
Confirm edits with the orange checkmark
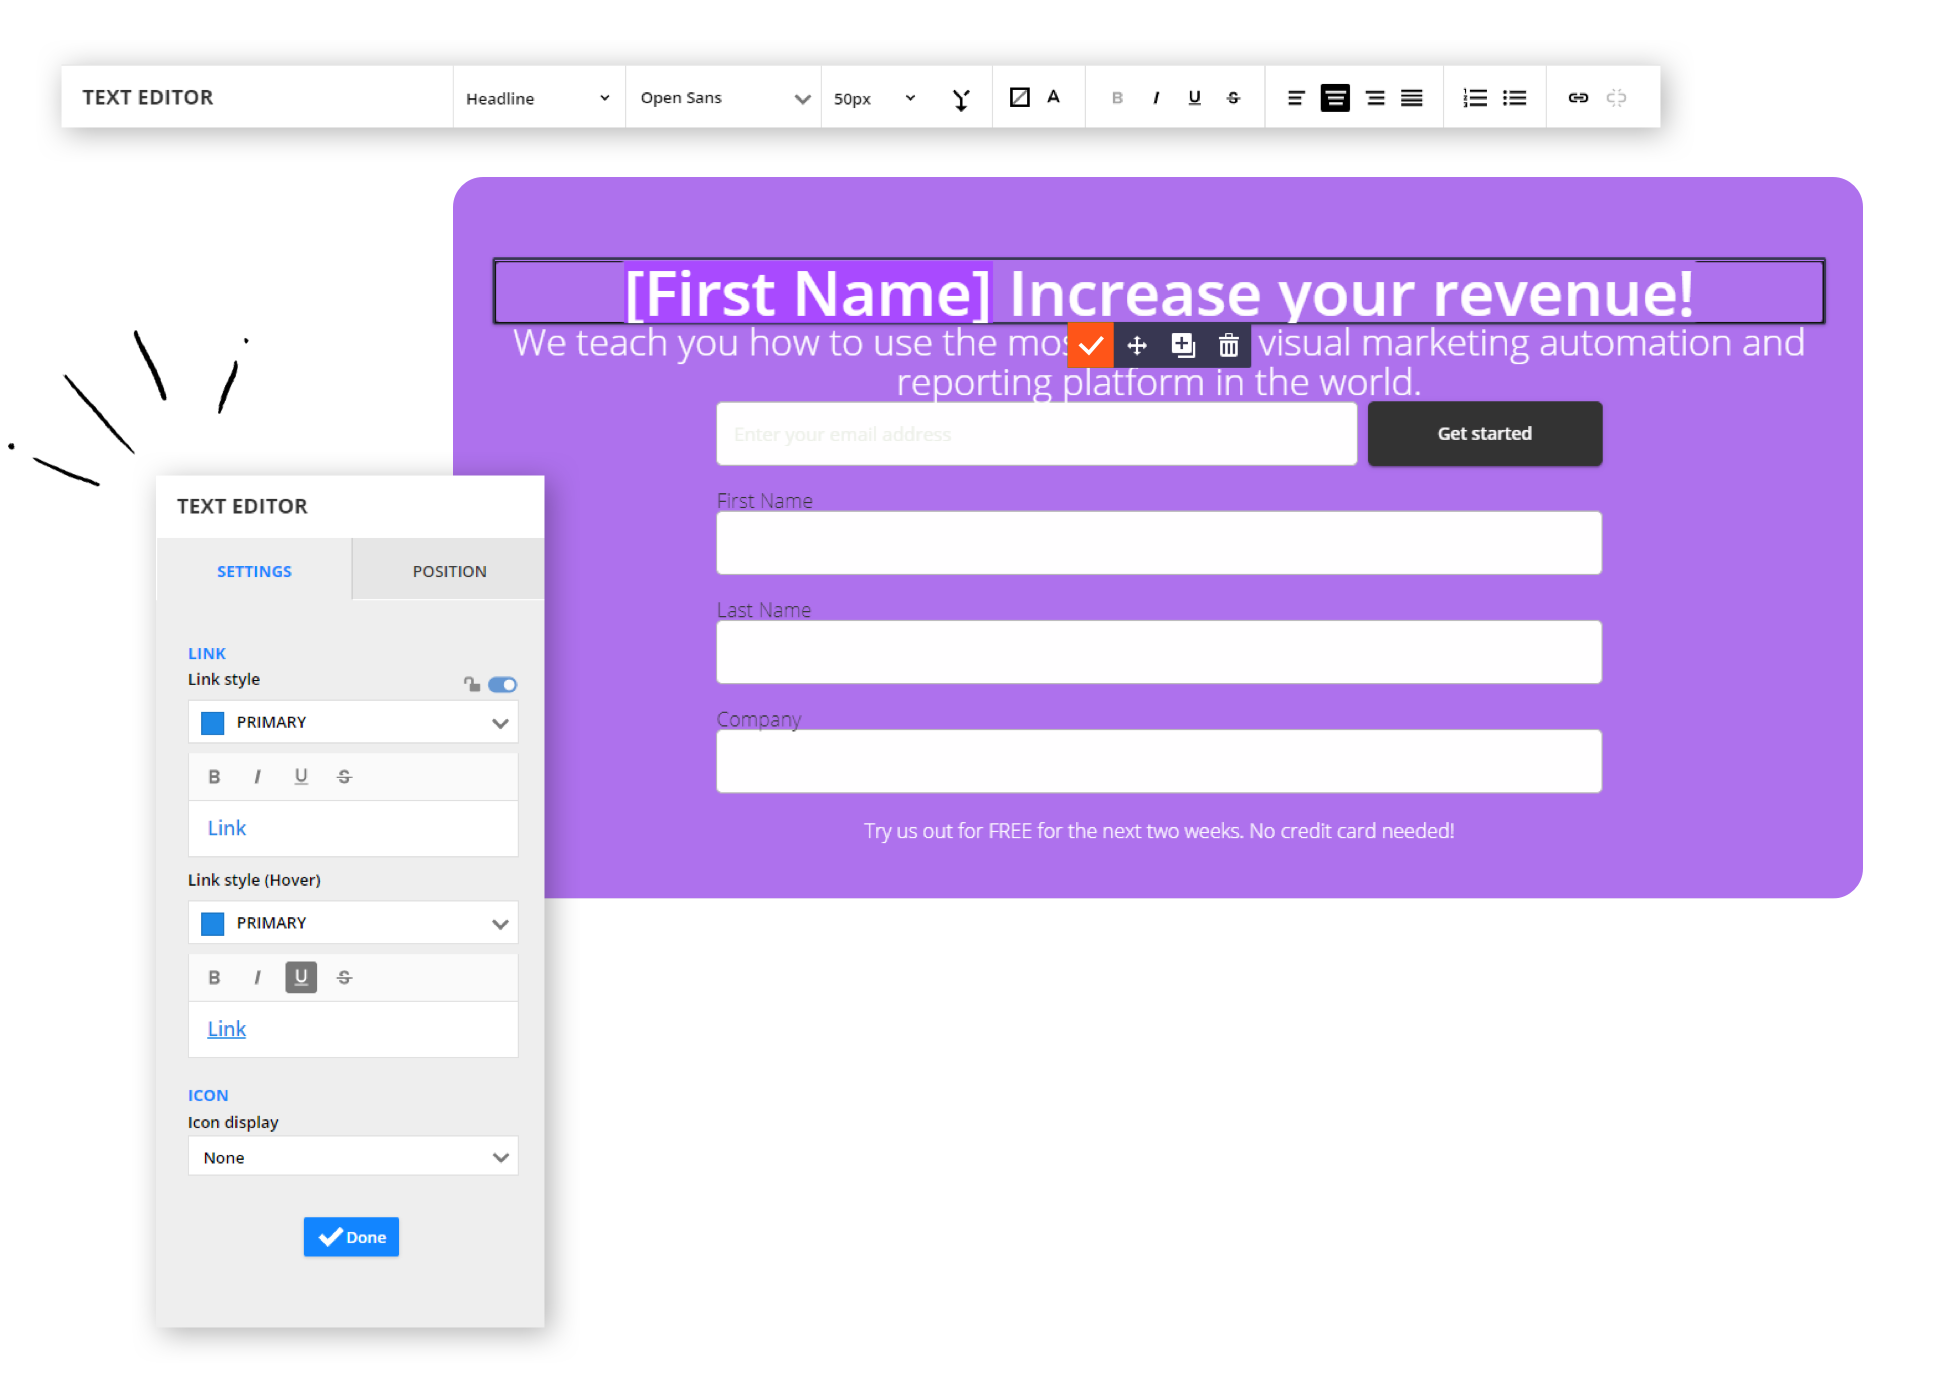(1090, 344)
